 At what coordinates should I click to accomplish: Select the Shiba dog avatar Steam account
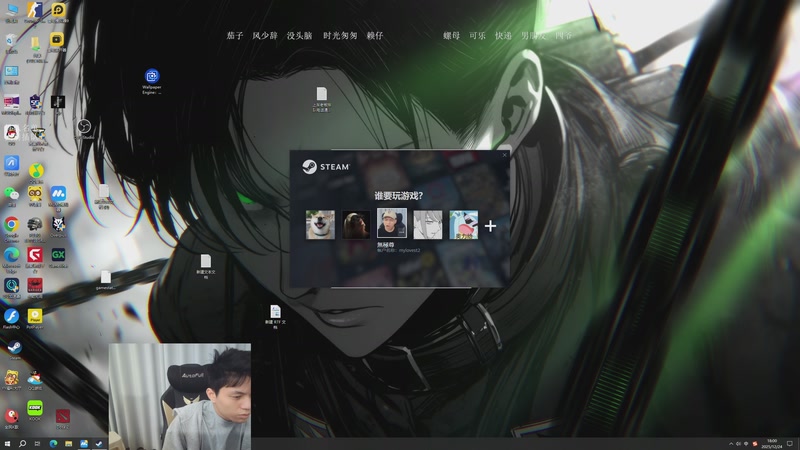(x=320, y=224)
